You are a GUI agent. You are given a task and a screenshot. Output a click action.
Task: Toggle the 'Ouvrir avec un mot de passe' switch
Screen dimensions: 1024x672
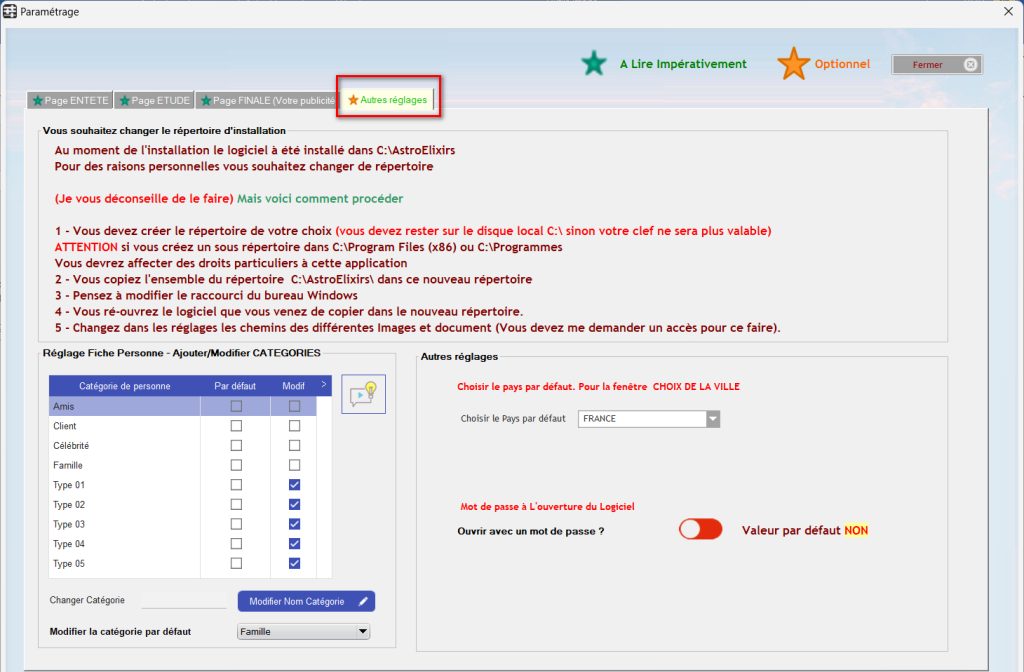pos(700,530)
